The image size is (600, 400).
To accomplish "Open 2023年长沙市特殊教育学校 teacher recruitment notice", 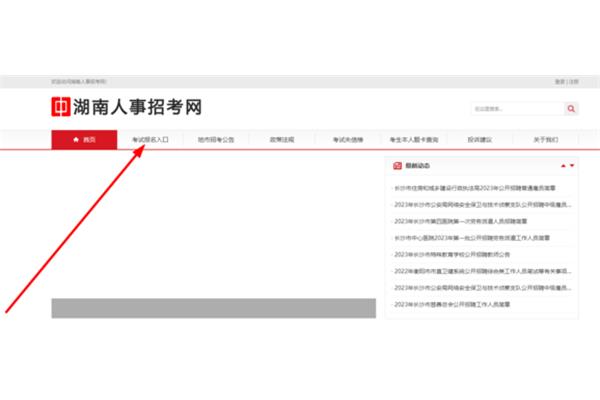I will point(452,255).
